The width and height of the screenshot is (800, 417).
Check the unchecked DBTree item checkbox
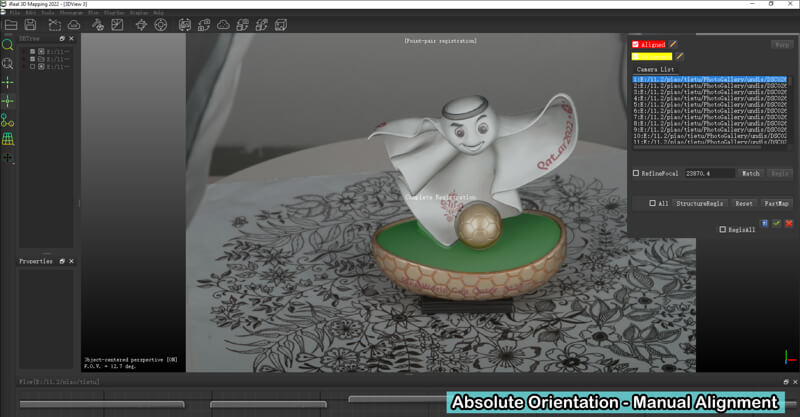(x=33, y=66)
